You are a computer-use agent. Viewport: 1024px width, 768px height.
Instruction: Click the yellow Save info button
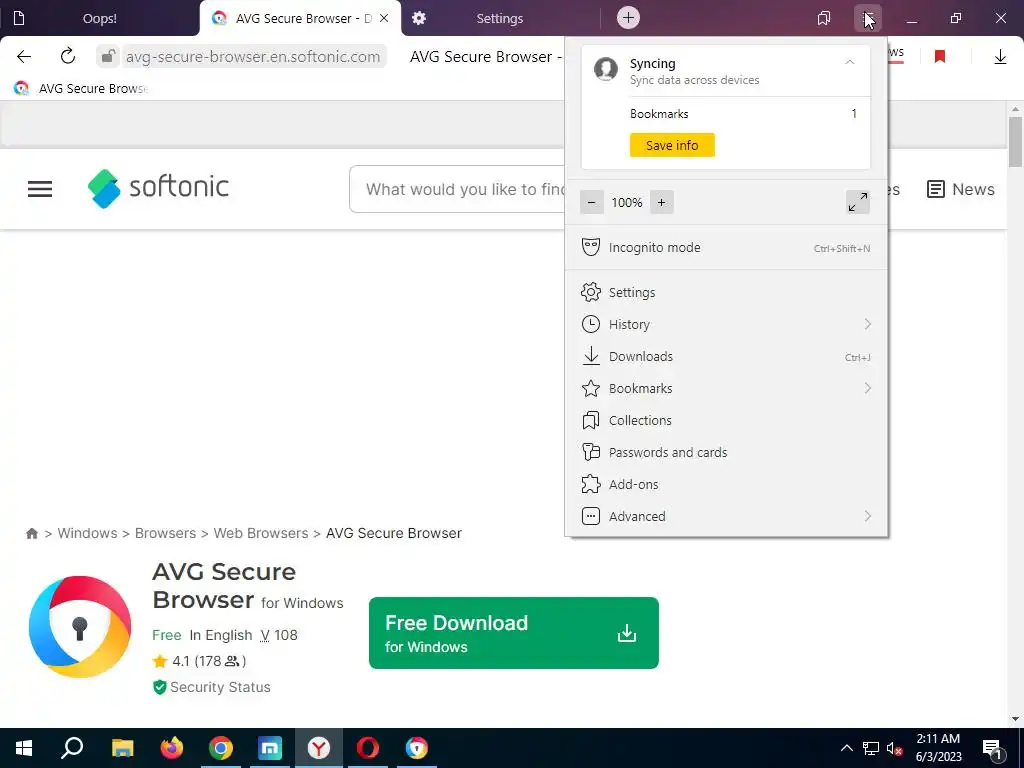click(x=672, y=145)
